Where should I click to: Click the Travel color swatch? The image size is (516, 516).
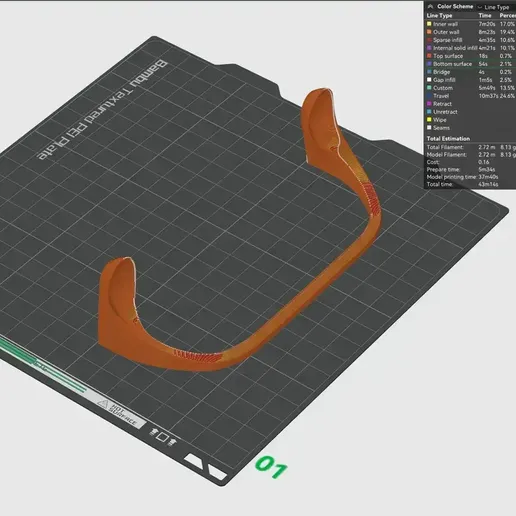click(429, 96)
